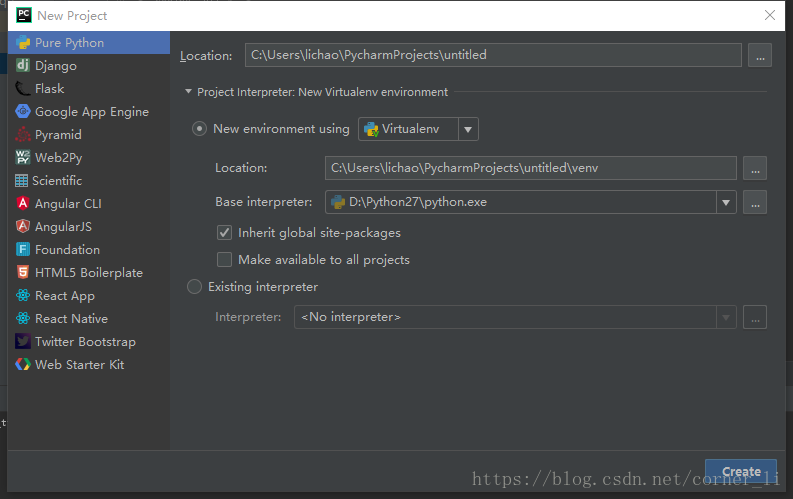Select the HTML5 Boilerplate icon
This screenshot has width=793, height=499.
tap(23, 273)
